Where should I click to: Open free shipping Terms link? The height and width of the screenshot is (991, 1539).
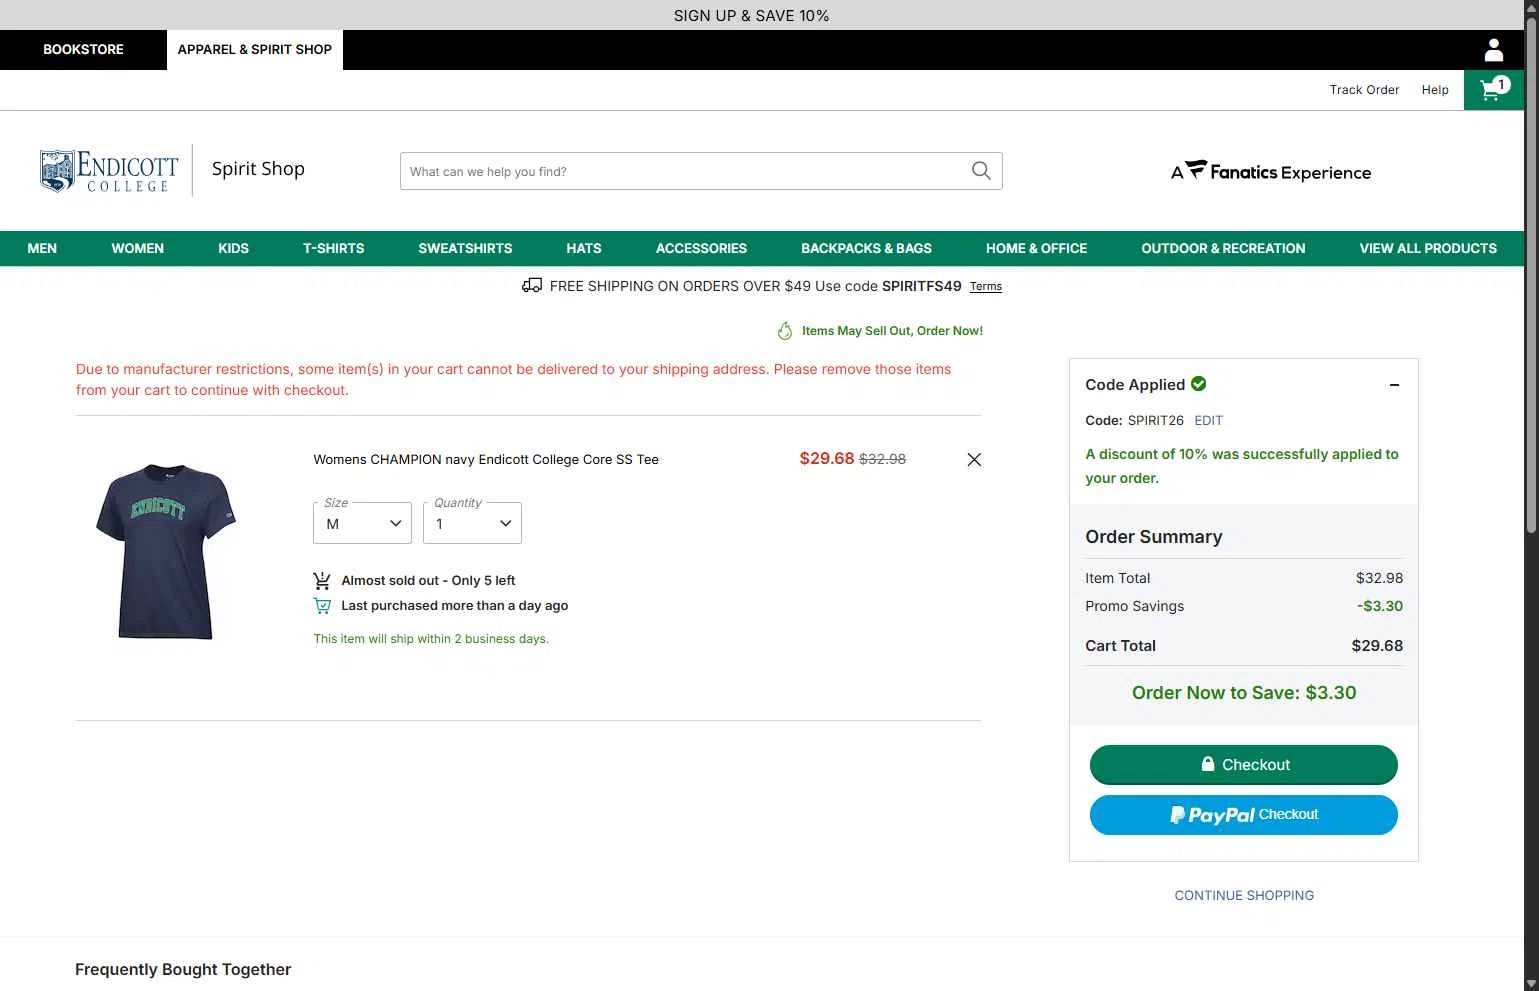click(x=985, y=287)
